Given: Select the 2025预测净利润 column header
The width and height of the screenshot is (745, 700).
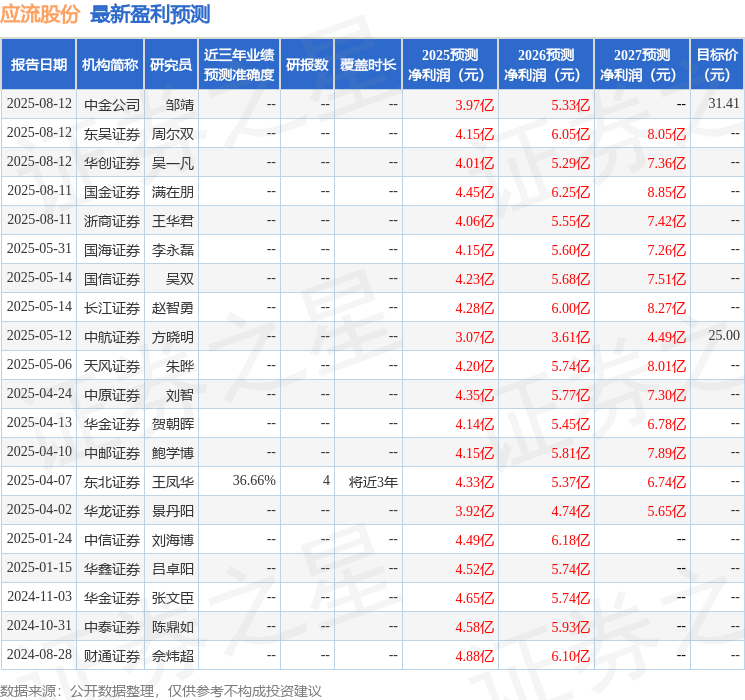Looking at the screenshot, I should [x=450, y=65].
